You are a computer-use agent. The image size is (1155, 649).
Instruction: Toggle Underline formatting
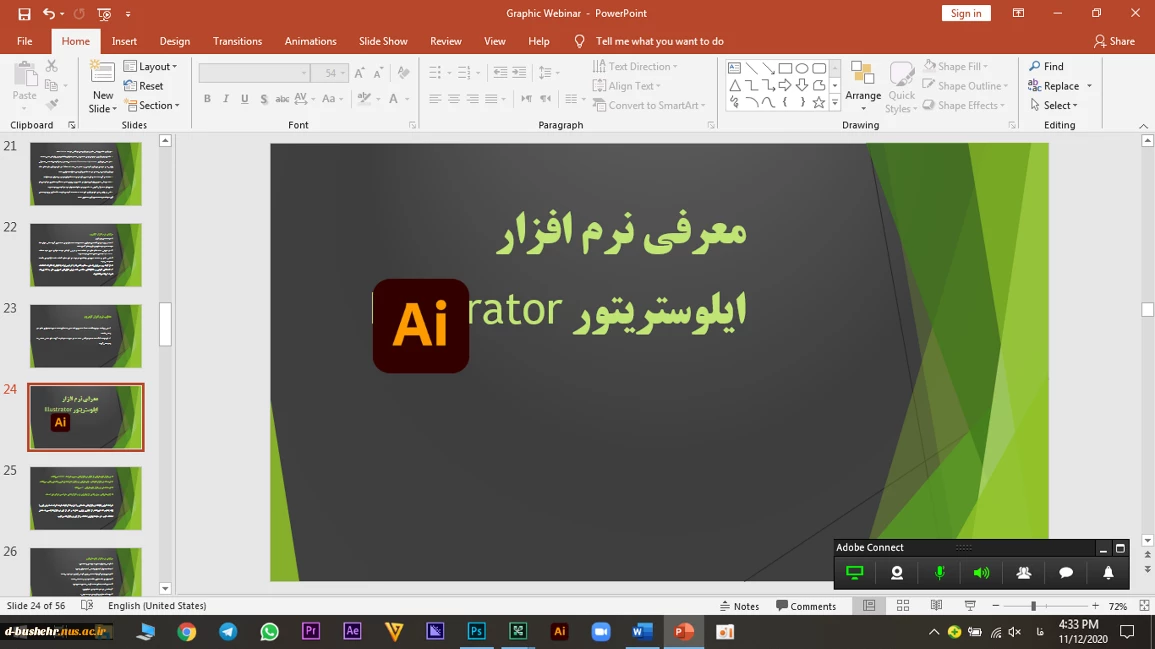tap(245, 99)
